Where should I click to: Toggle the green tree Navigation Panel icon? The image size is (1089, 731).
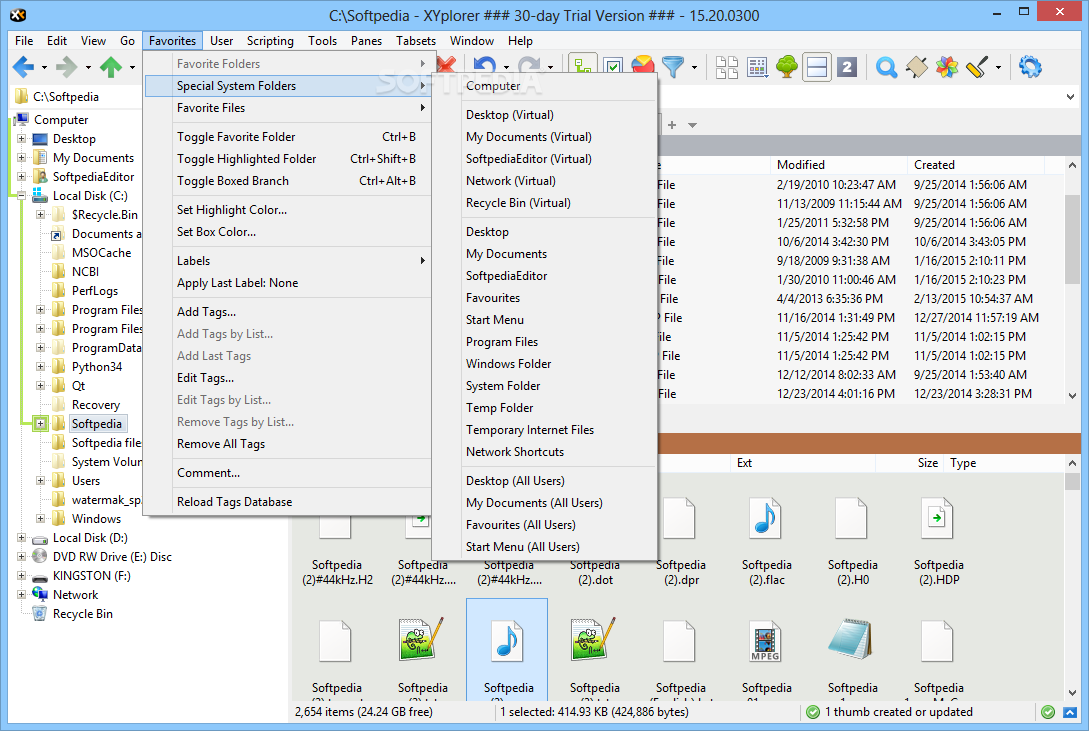click(787, 67)
